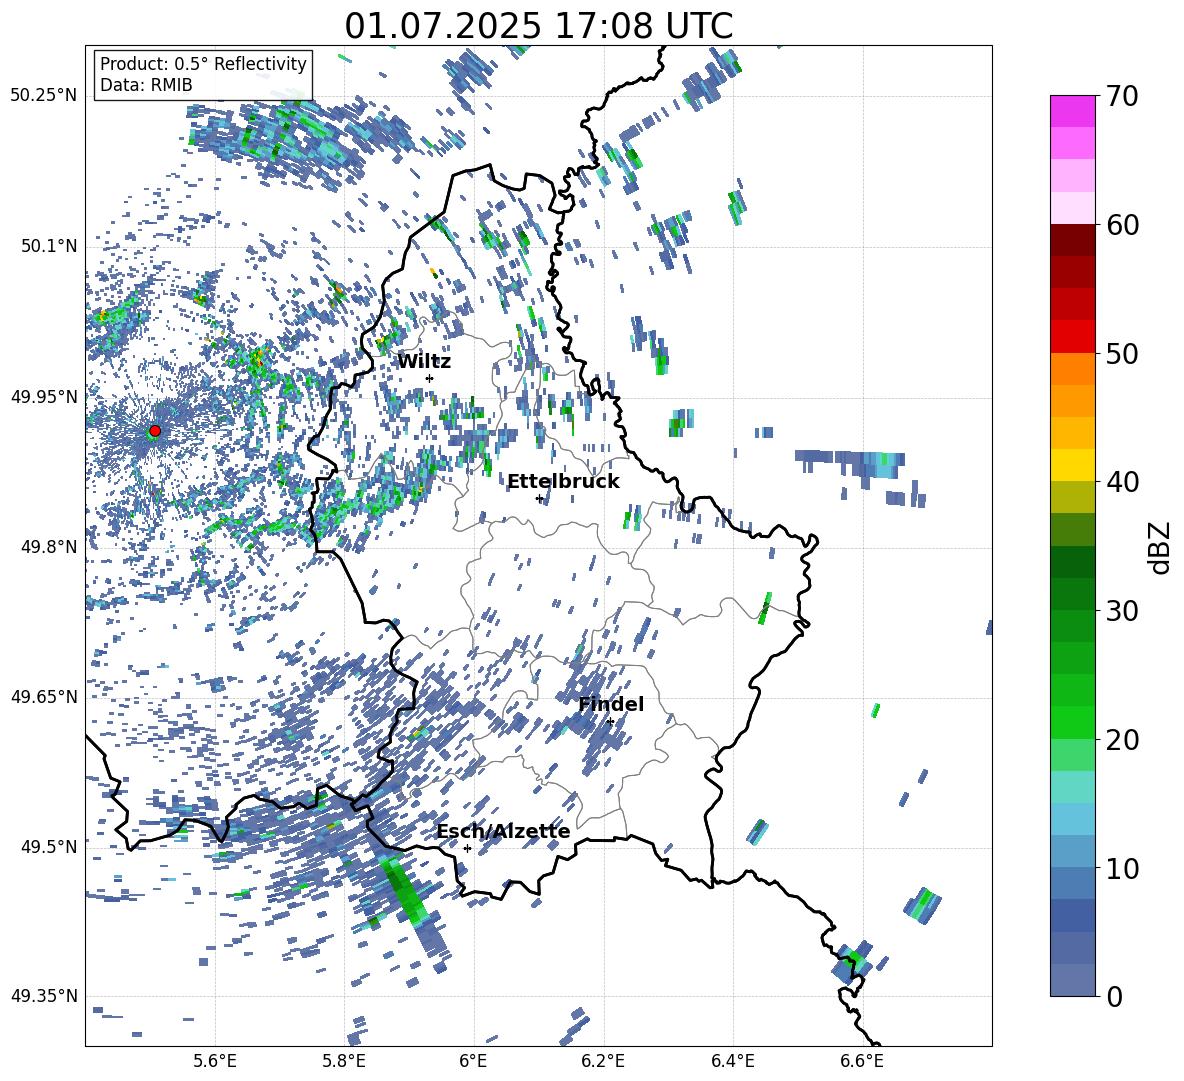Click the 6.2°E longitude label
1184x1081 pixels.
coord(603,1061)
